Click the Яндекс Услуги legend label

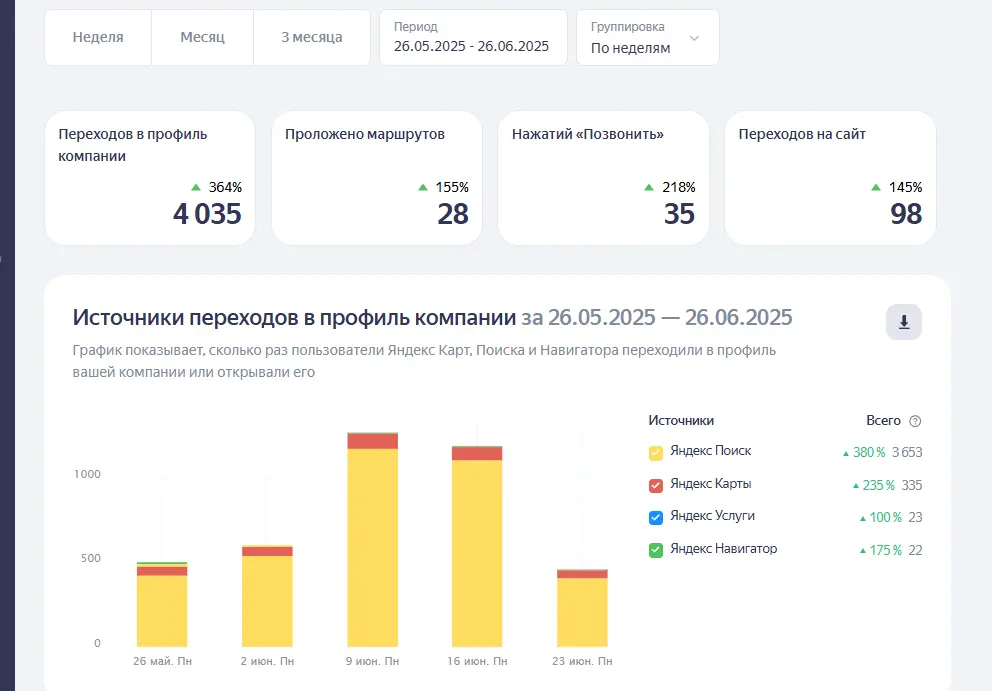712,516
